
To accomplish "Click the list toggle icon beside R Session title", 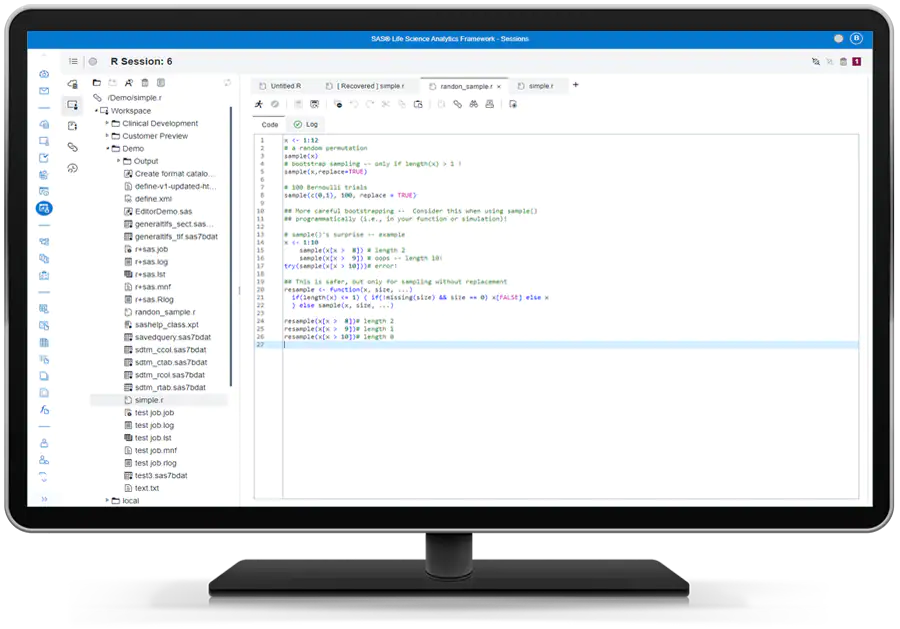I will 73,61.
